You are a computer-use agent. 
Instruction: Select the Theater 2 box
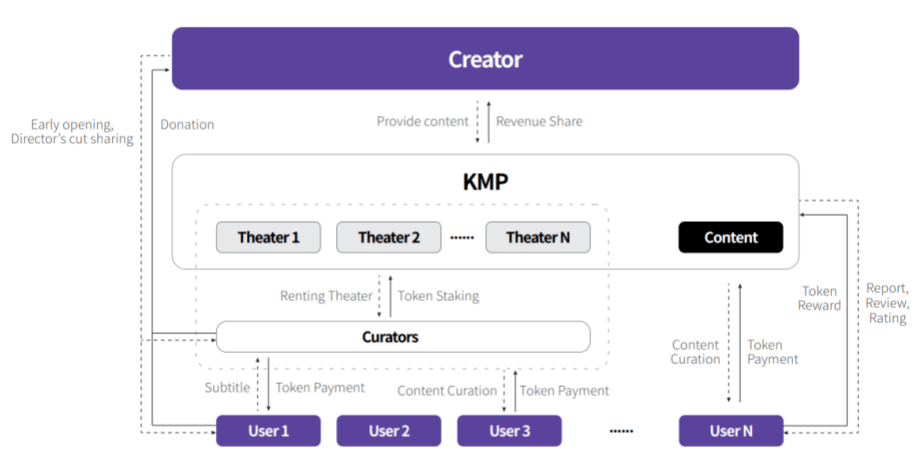(x=388, y=237)
